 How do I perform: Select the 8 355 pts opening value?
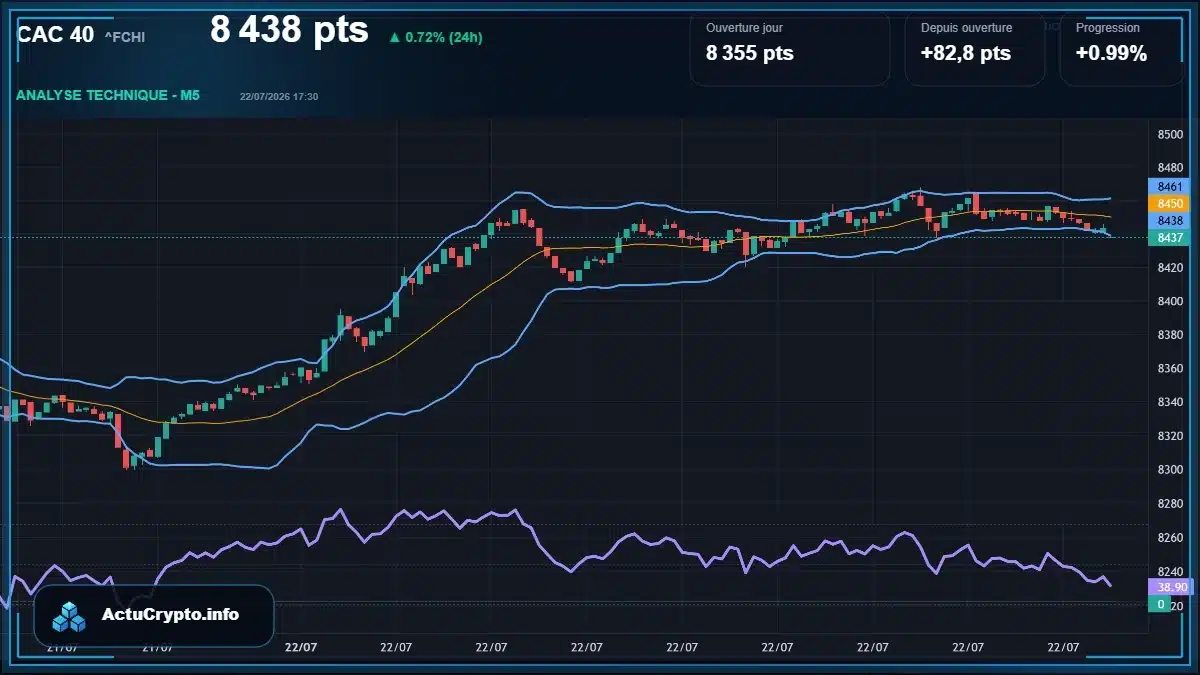(x=750, y=54)
